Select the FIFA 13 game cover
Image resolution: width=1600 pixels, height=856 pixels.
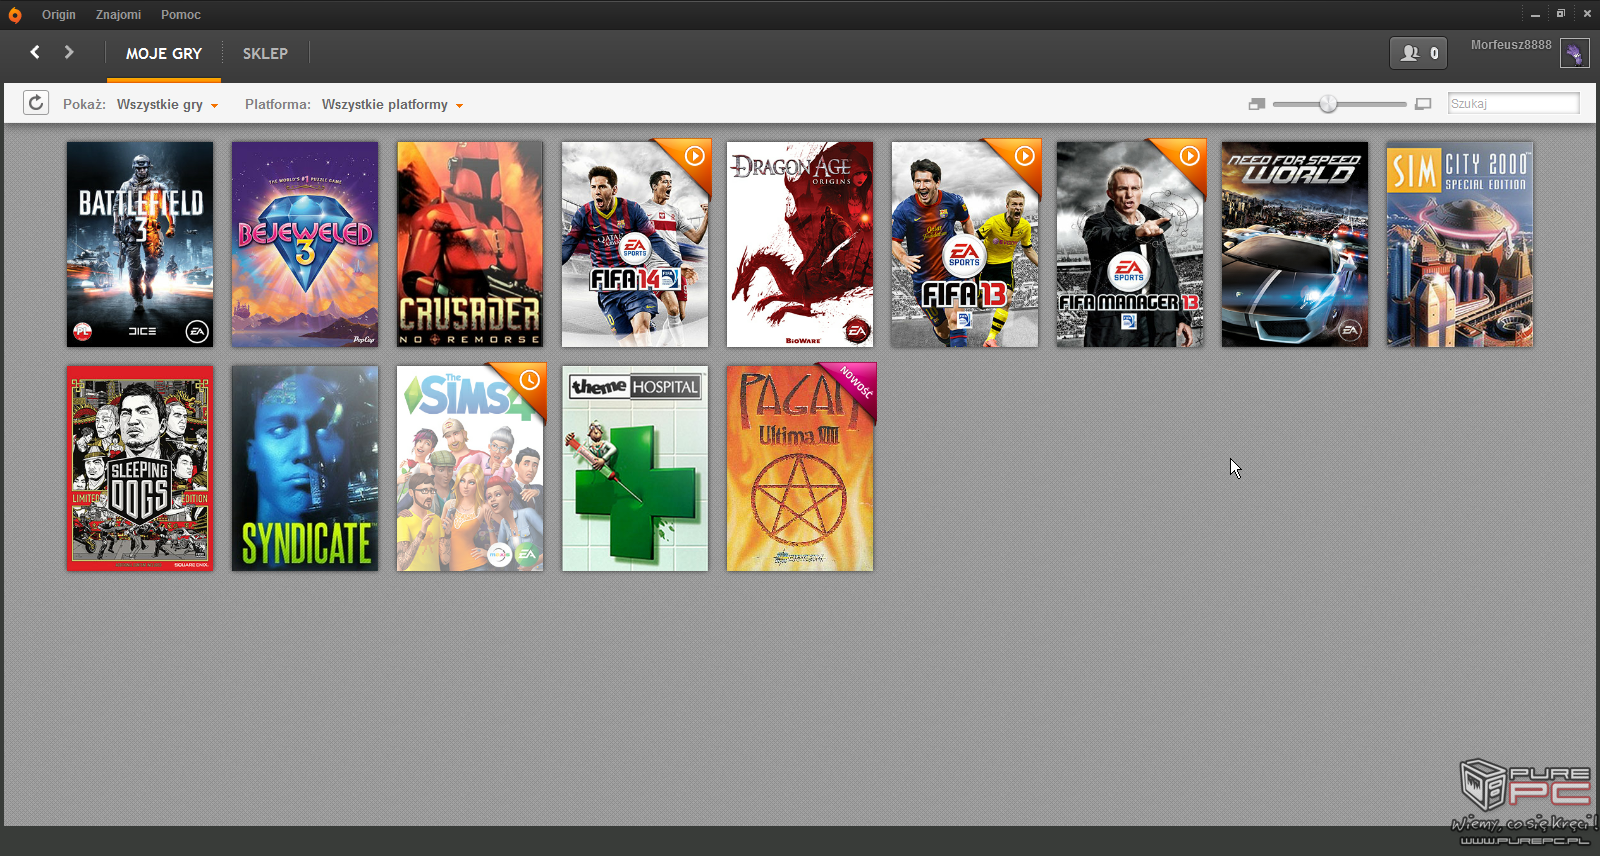coord(965,244)
